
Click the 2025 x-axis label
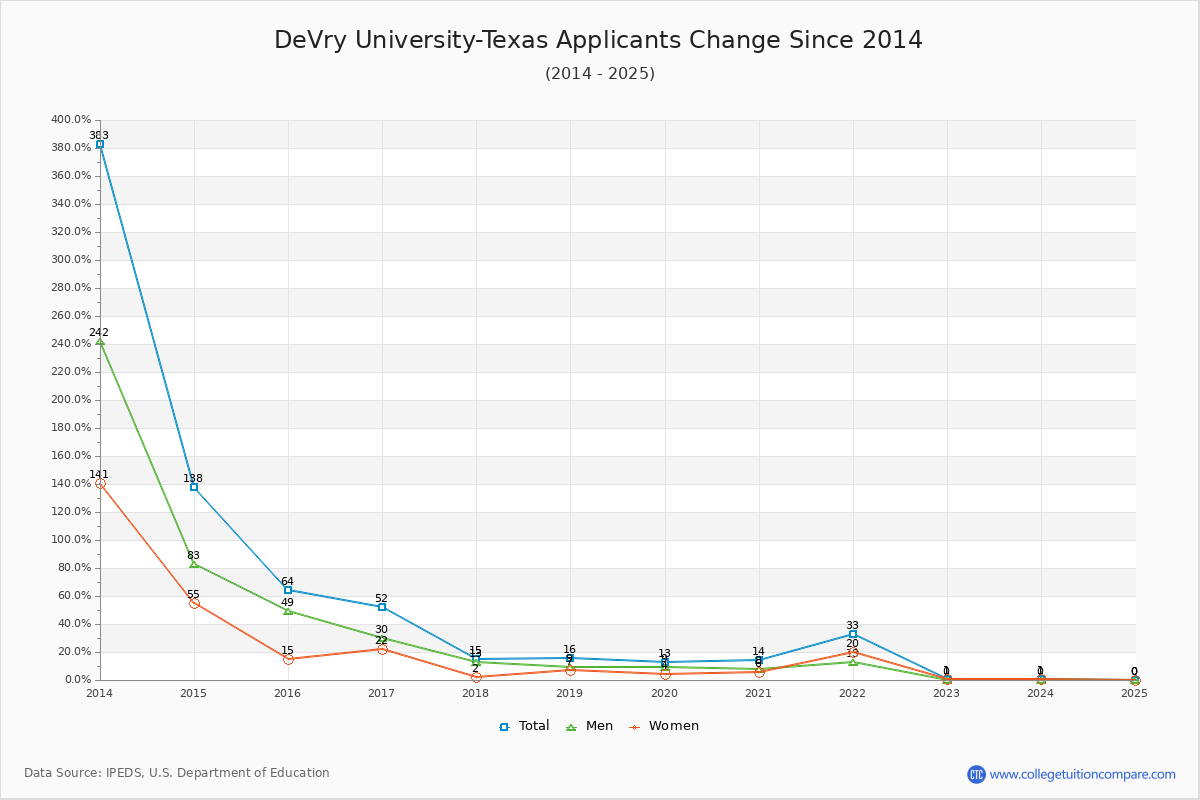1135,692
